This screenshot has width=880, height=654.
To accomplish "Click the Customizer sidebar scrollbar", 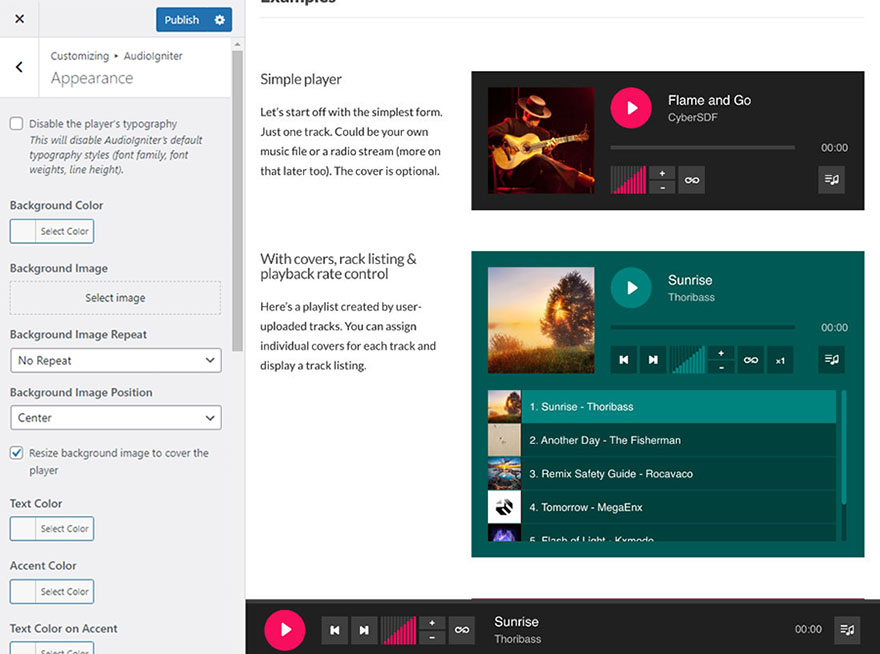I will pos(237,200).
